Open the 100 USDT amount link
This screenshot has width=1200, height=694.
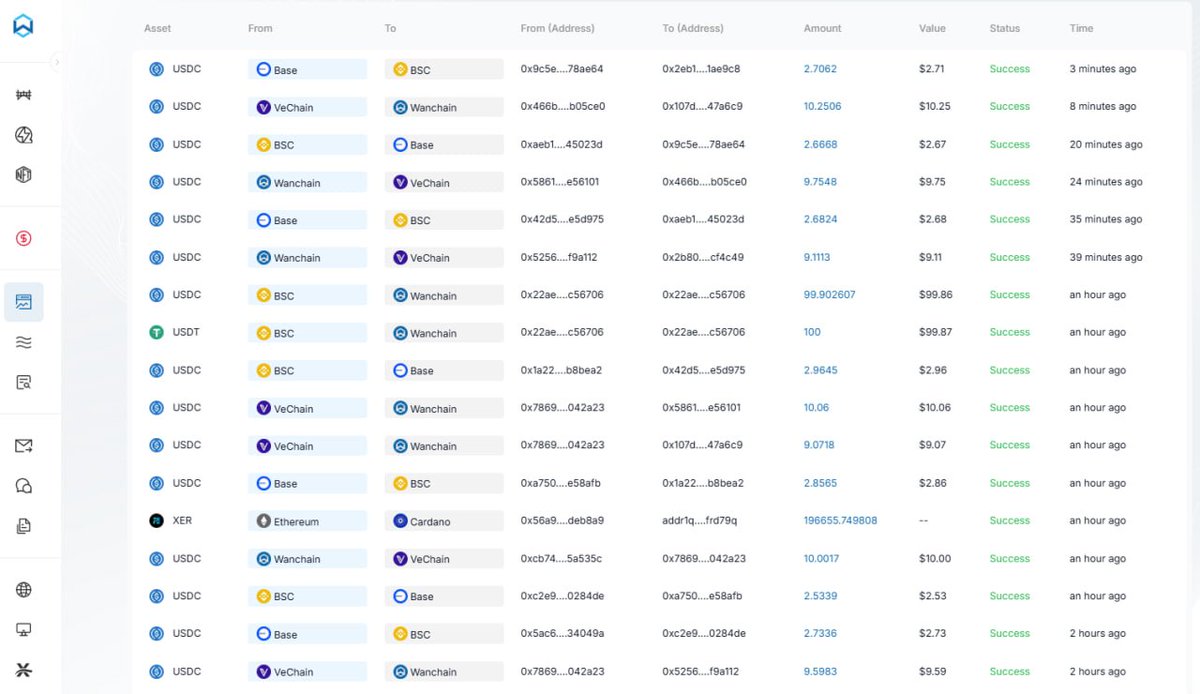(x=813, y=332)
